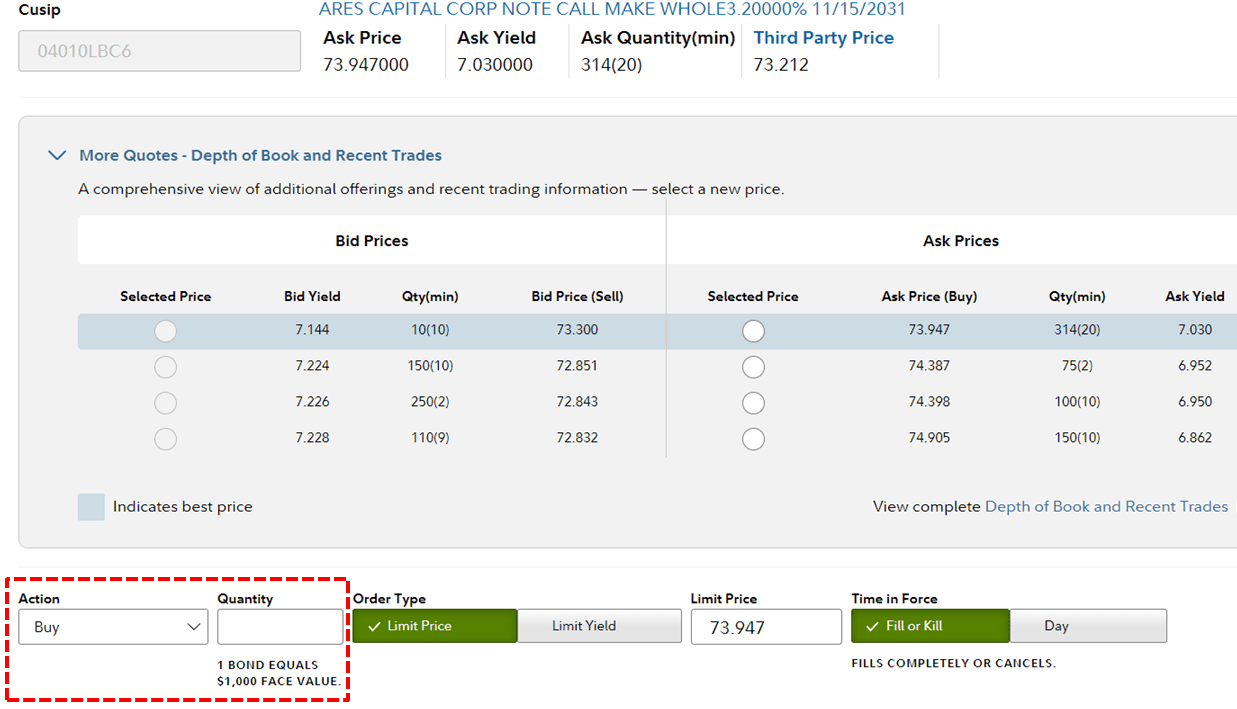Open complete Depth of Book and Recent Trades
This screenshot has height=709, width=1237.
1106,507
